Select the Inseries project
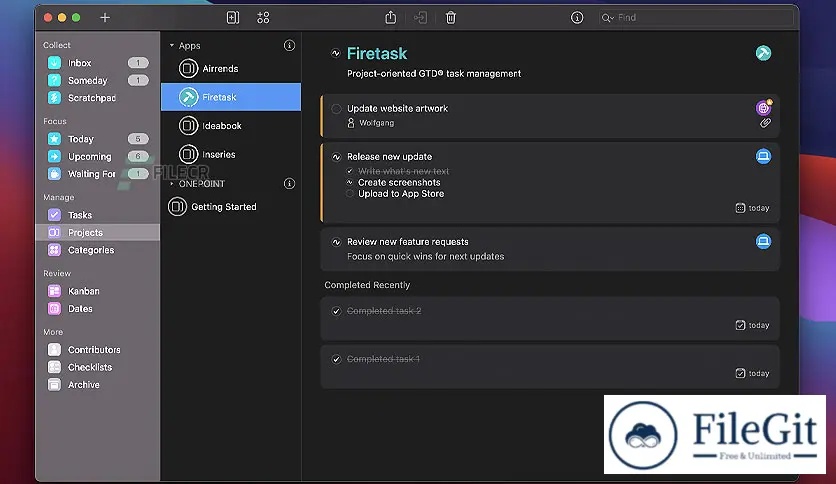836x484 pixels. tap(231, 155)
